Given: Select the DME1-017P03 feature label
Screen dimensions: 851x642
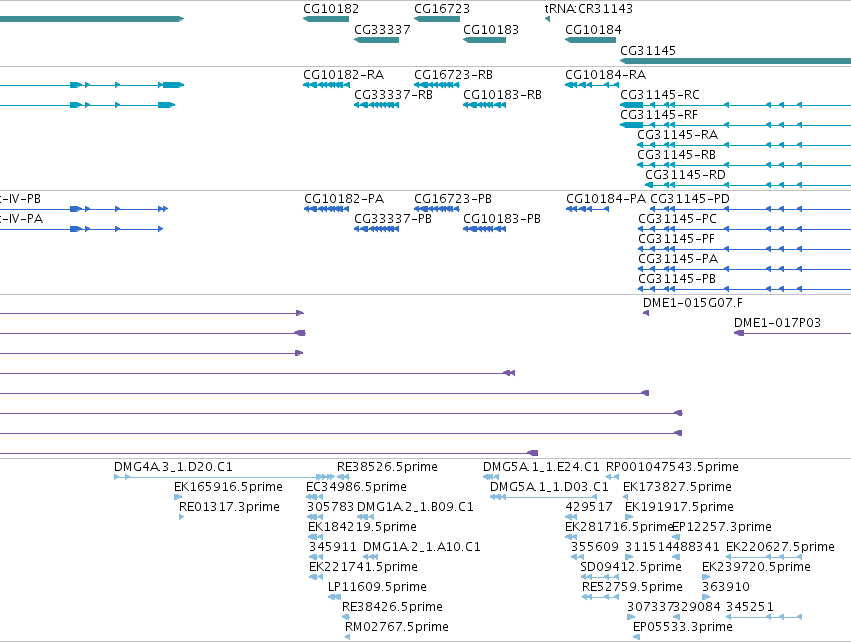Looking at the screenshot, I should pos(777,323).
